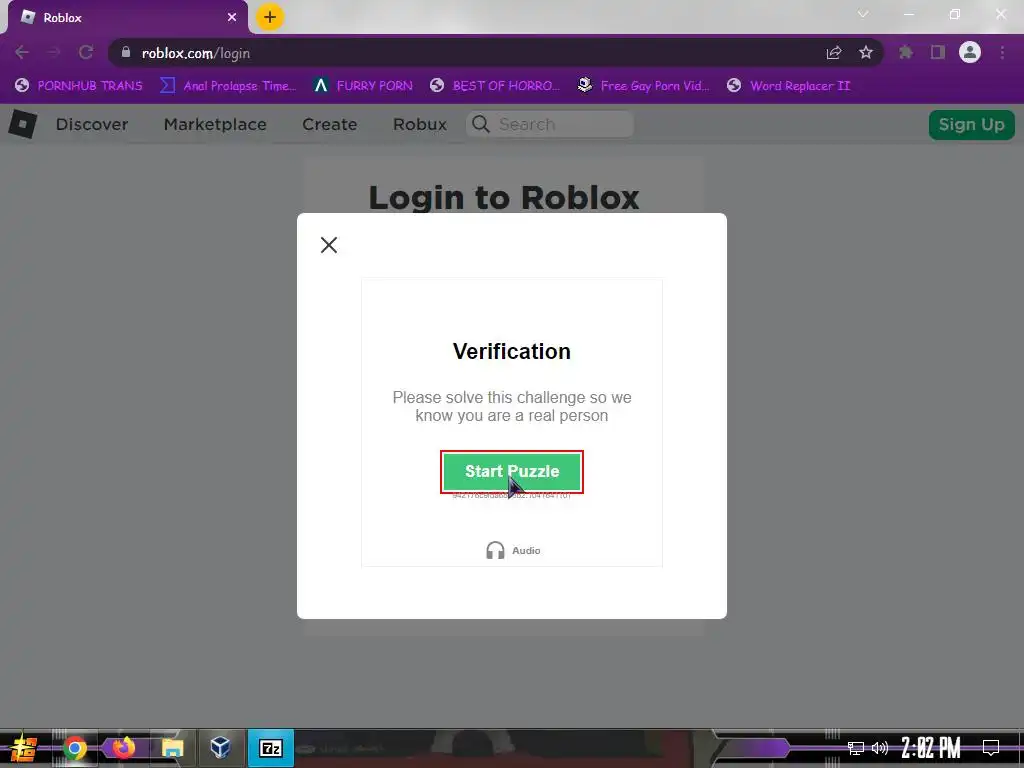Switch to the Audio challenge option
Screen dimensions: 1024x768
pyautogui.click(x=513, y=551)
